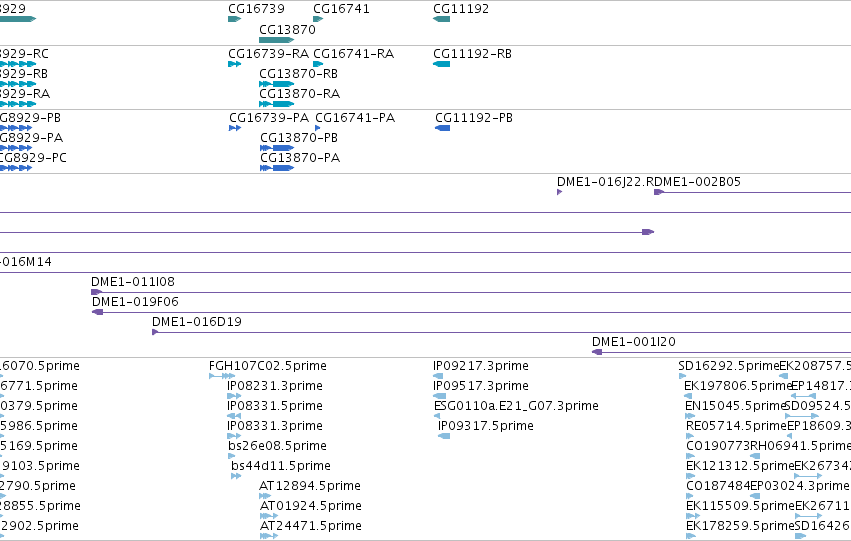This screenshot has width=851, height=541.
Task: Select the CG16741-RA transcript glyph
Action: pyautogui.click(x=318, y=64)
